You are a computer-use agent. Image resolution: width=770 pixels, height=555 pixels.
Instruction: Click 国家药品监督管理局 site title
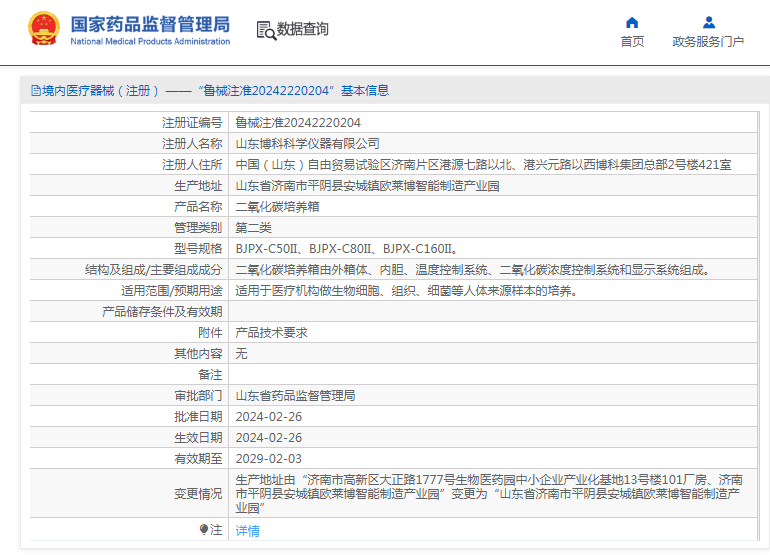click(x=150, y=24)
